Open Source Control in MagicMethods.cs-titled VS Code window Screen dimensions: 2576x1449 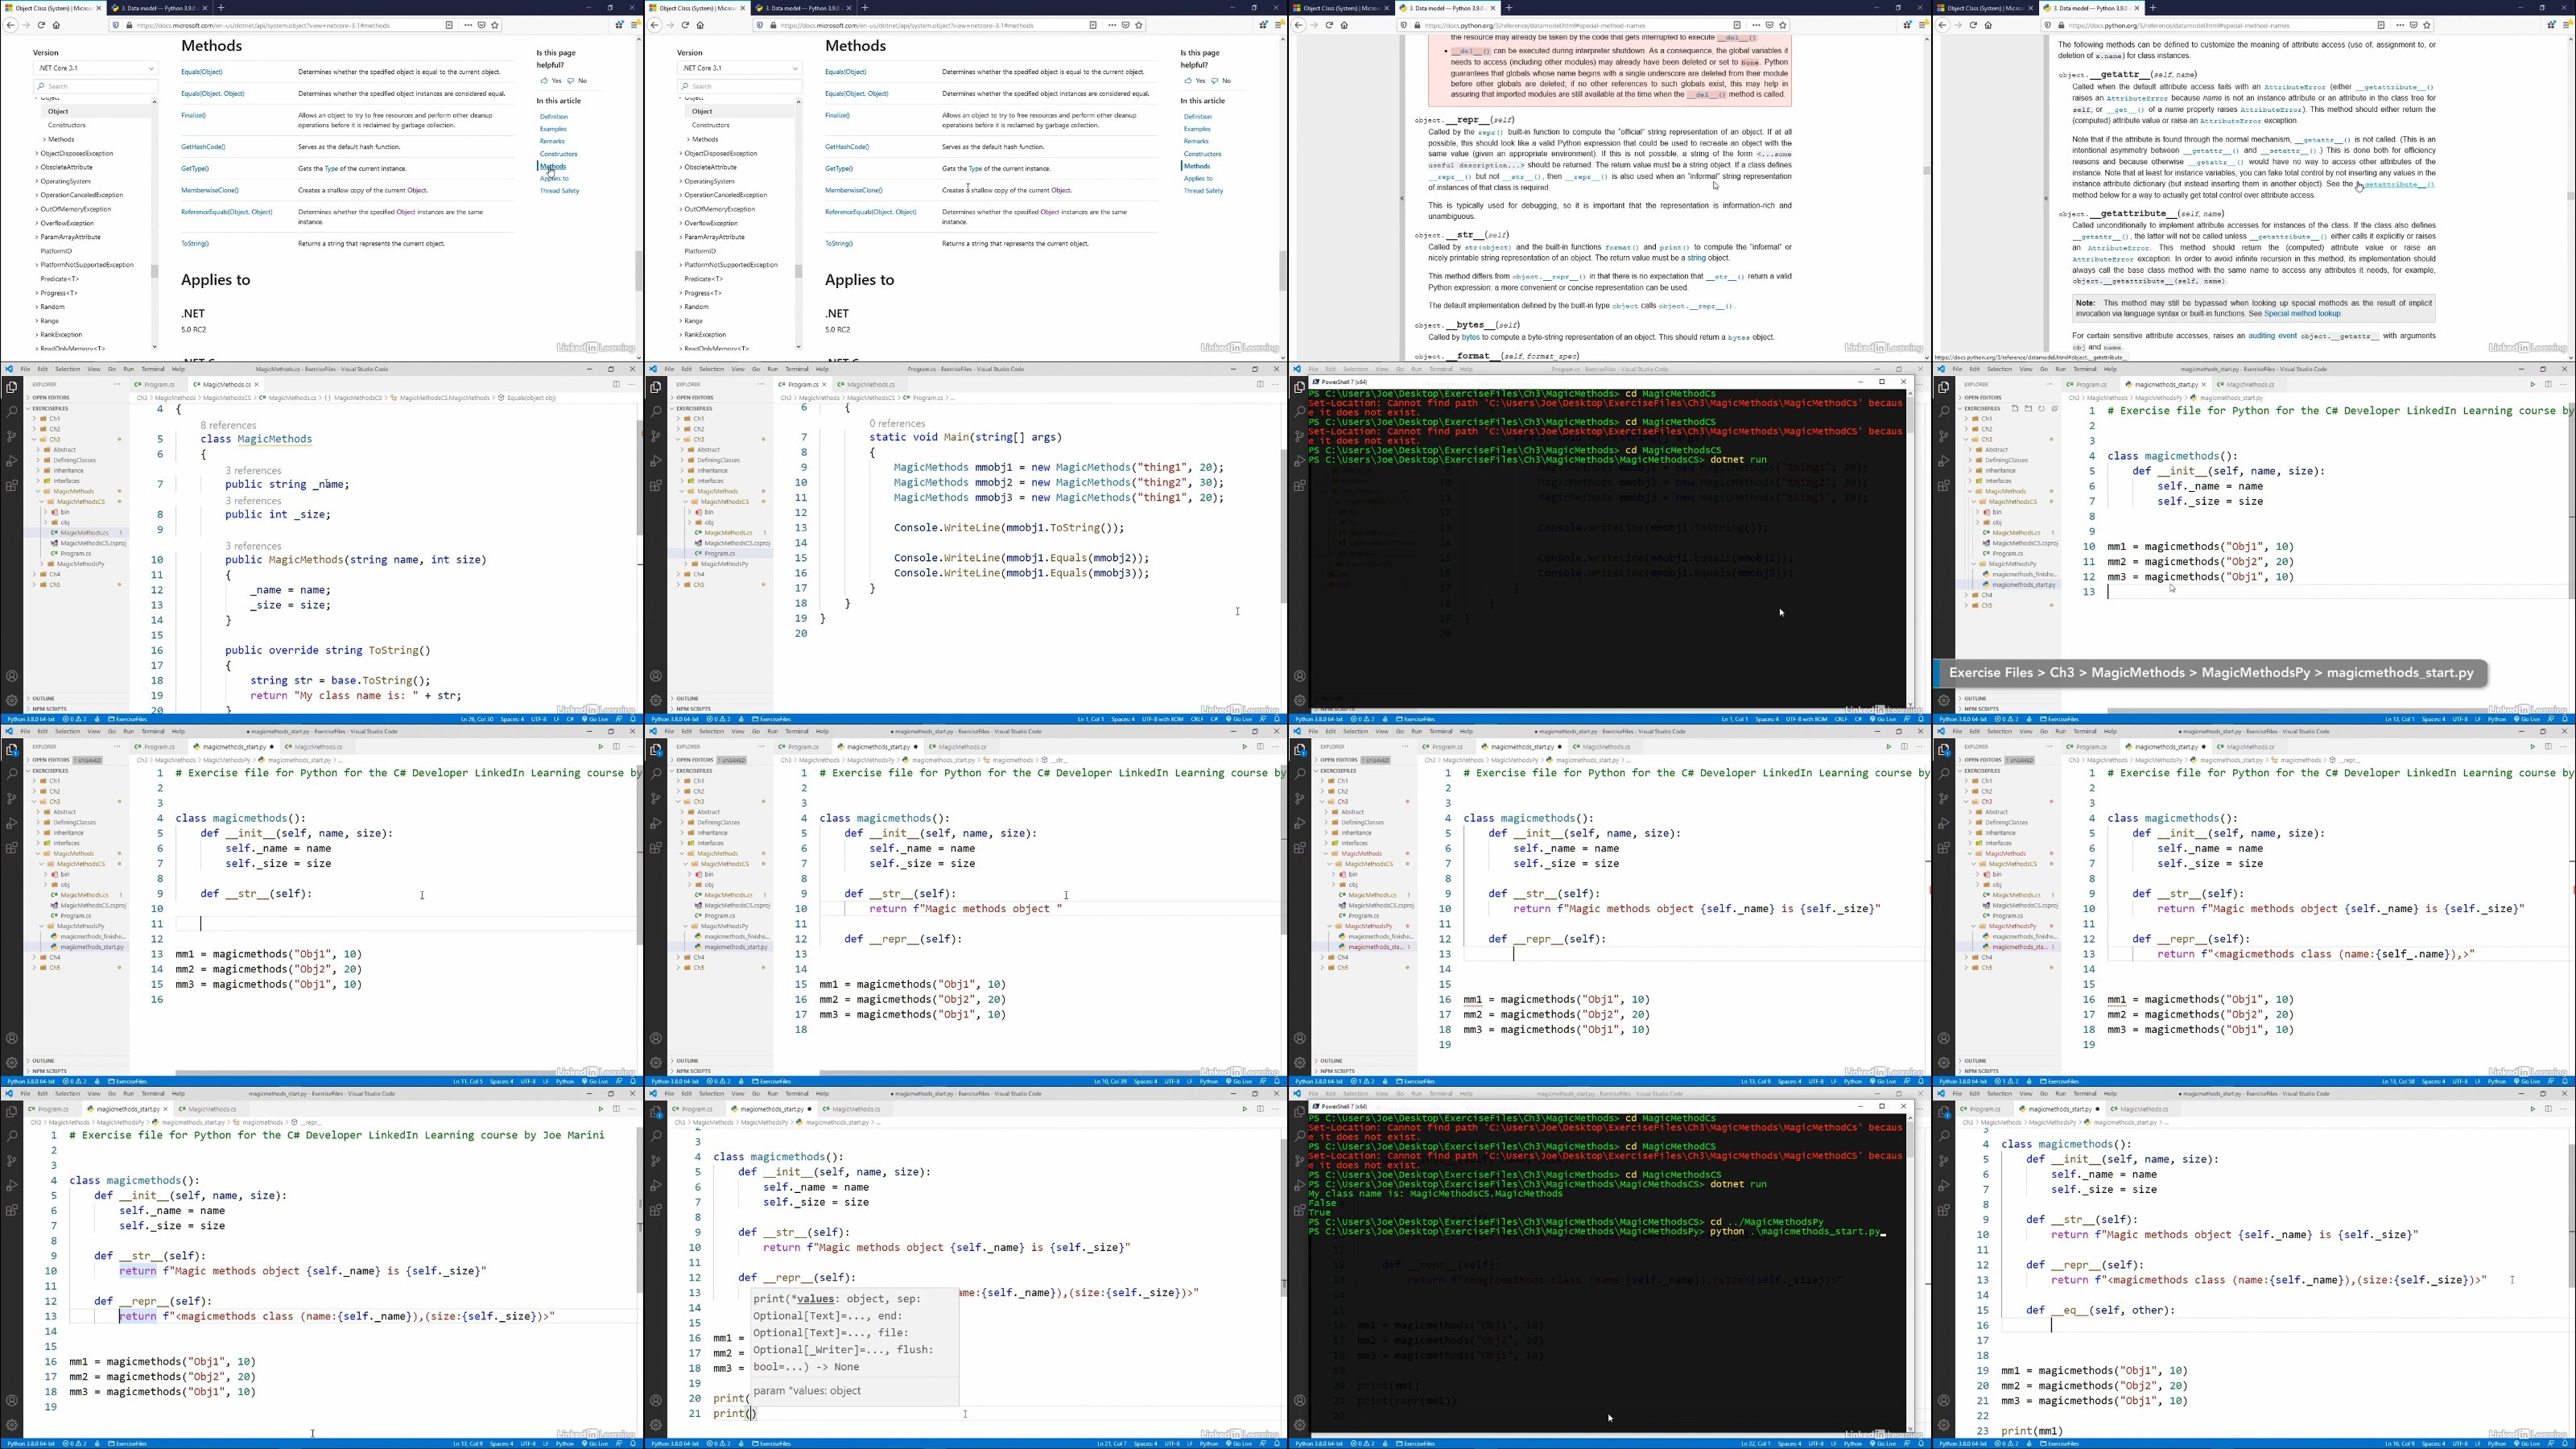coord(11,436)
